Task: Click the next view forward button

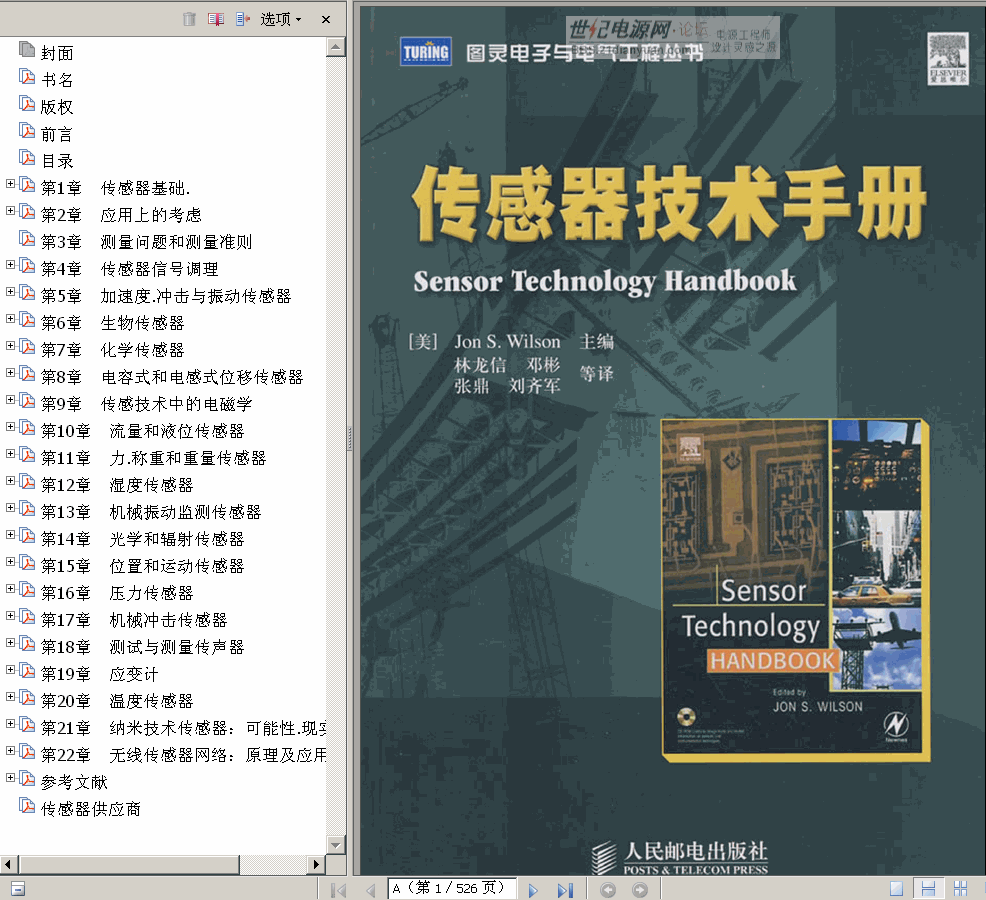Action: point(640,890)
